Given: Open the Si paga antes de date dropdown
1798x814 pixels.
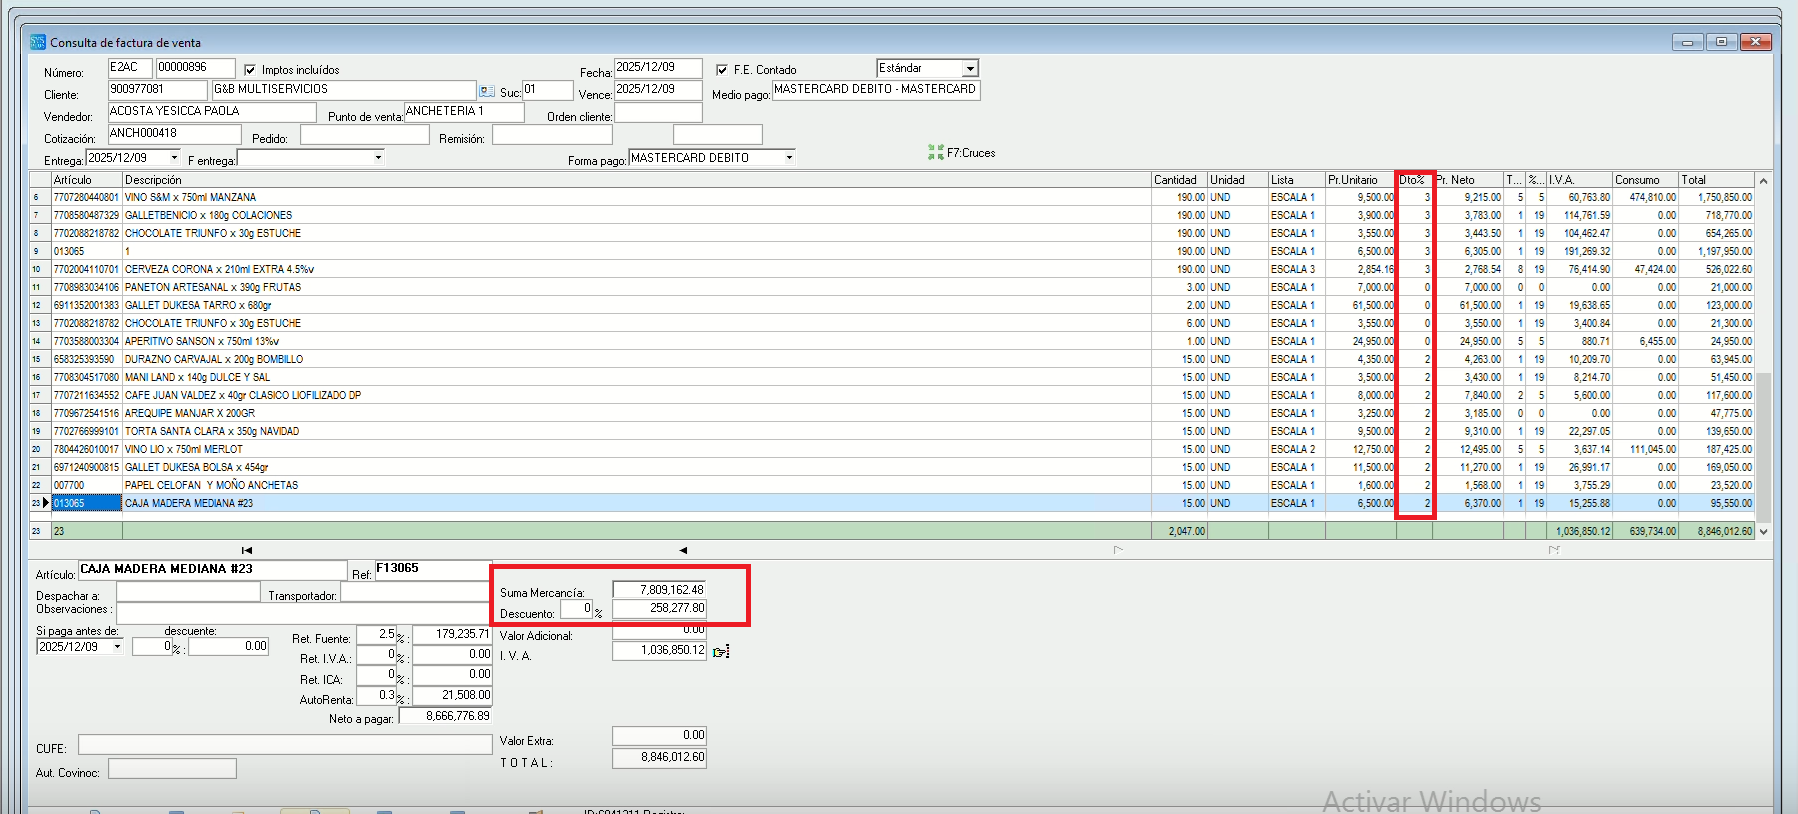Looking at the screenshot, I should point(117,647).
